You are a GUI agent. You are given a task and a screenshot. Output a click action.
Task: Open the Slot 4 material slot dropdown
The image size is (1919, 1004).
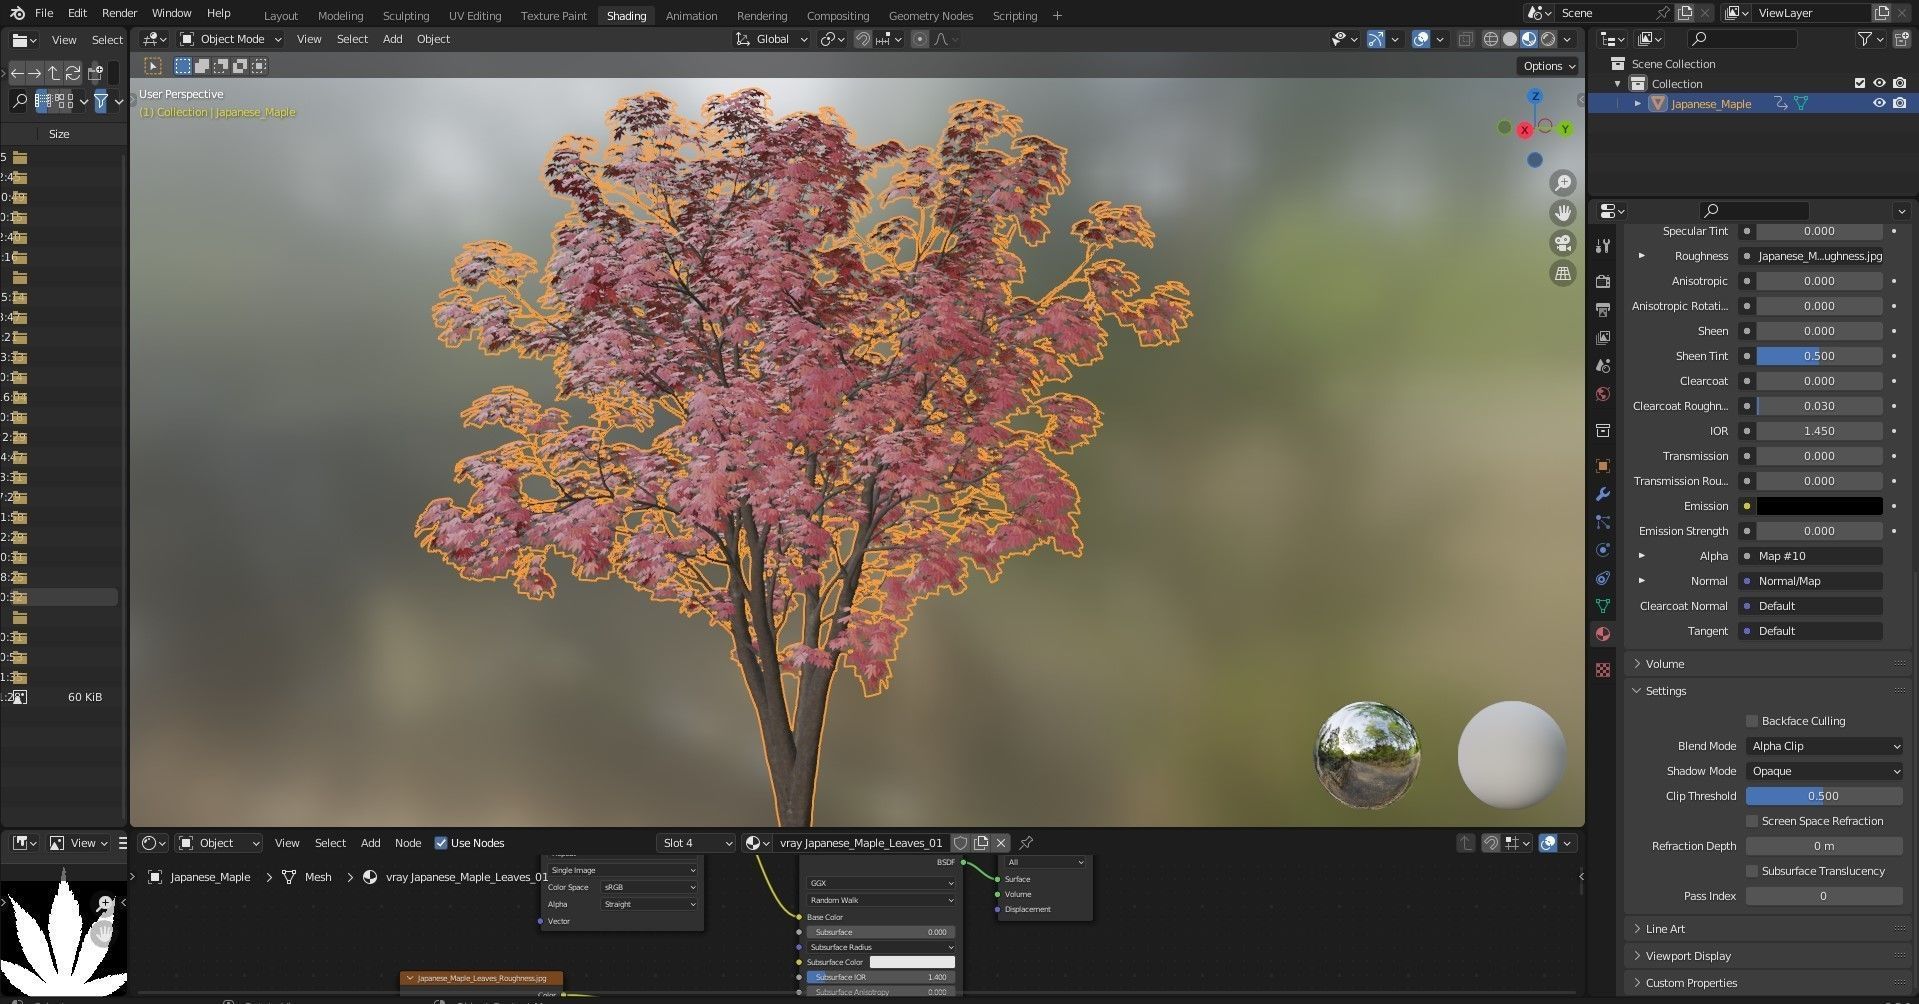pos(696,843)
